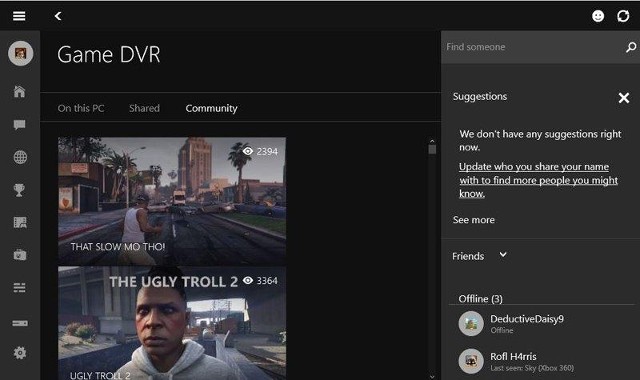Close the Suggestions panel
Viewport: 640px width, 380px height.
point(624,98)
